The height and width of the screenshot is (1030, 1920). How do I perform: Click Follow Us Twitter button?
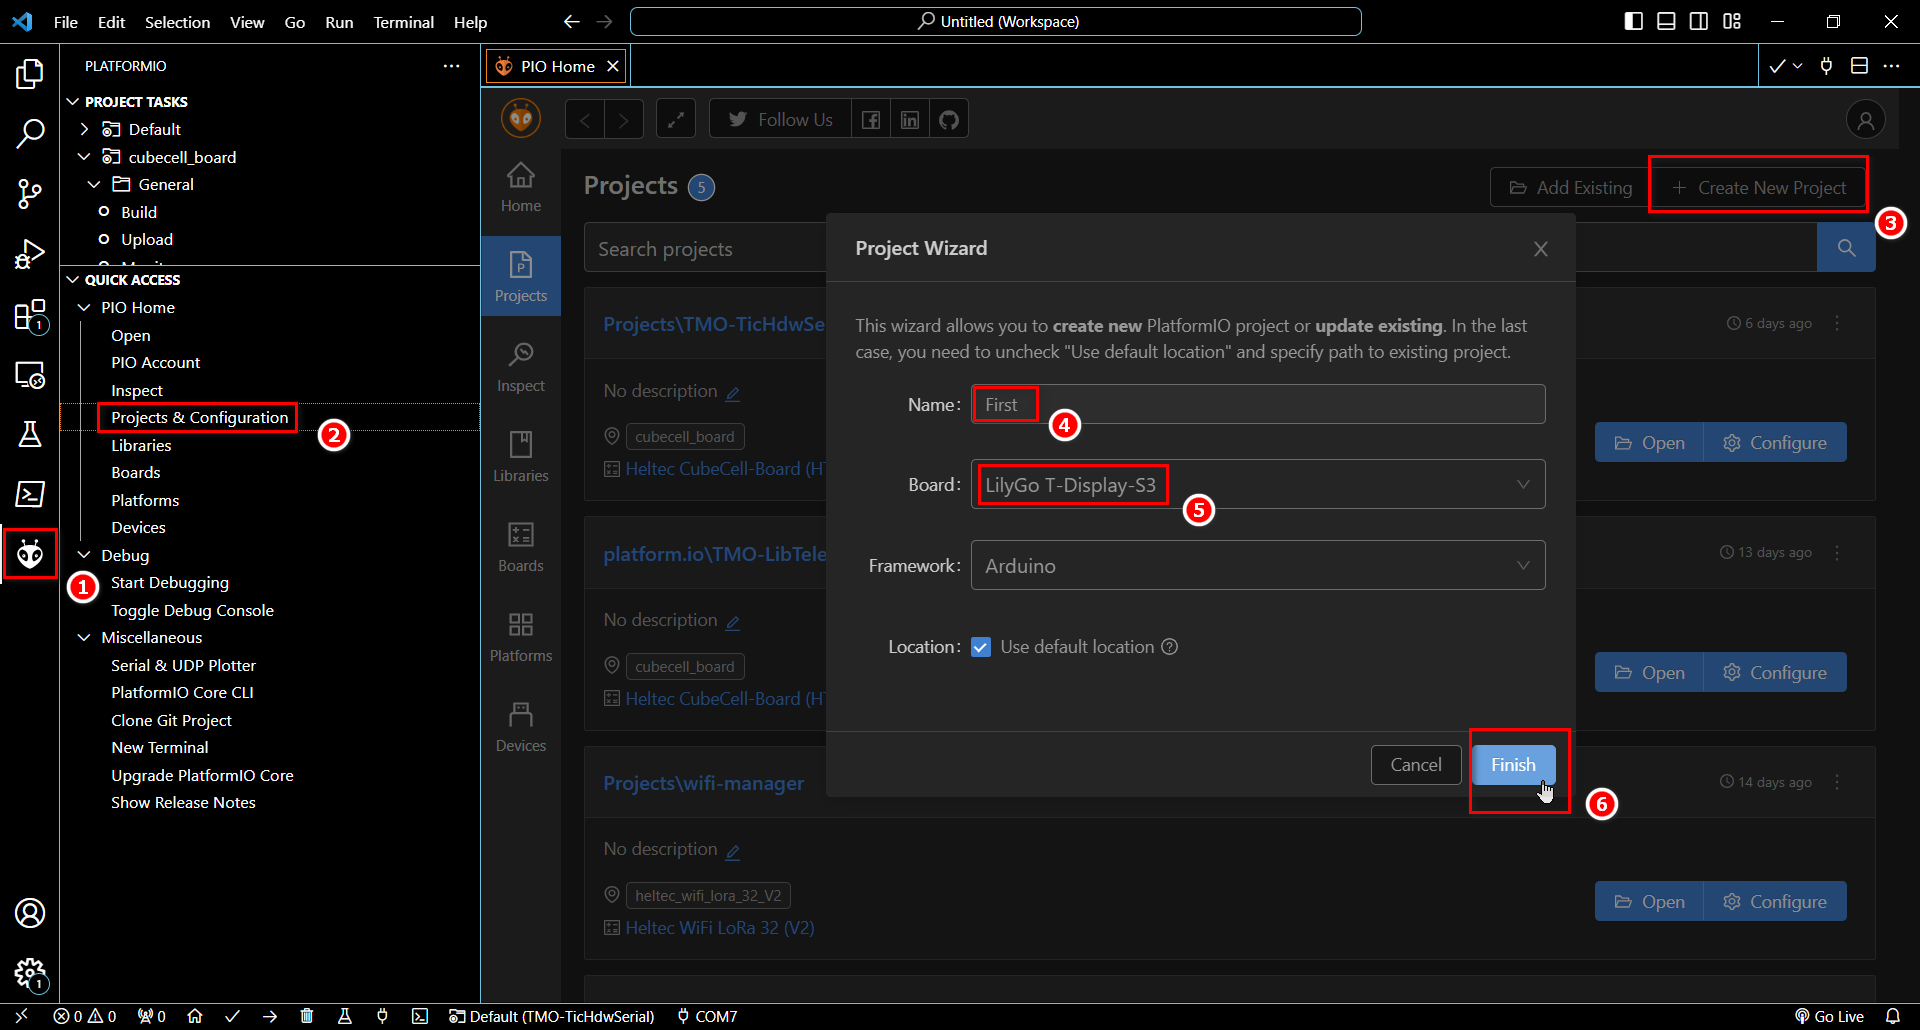tap(780, 120)
